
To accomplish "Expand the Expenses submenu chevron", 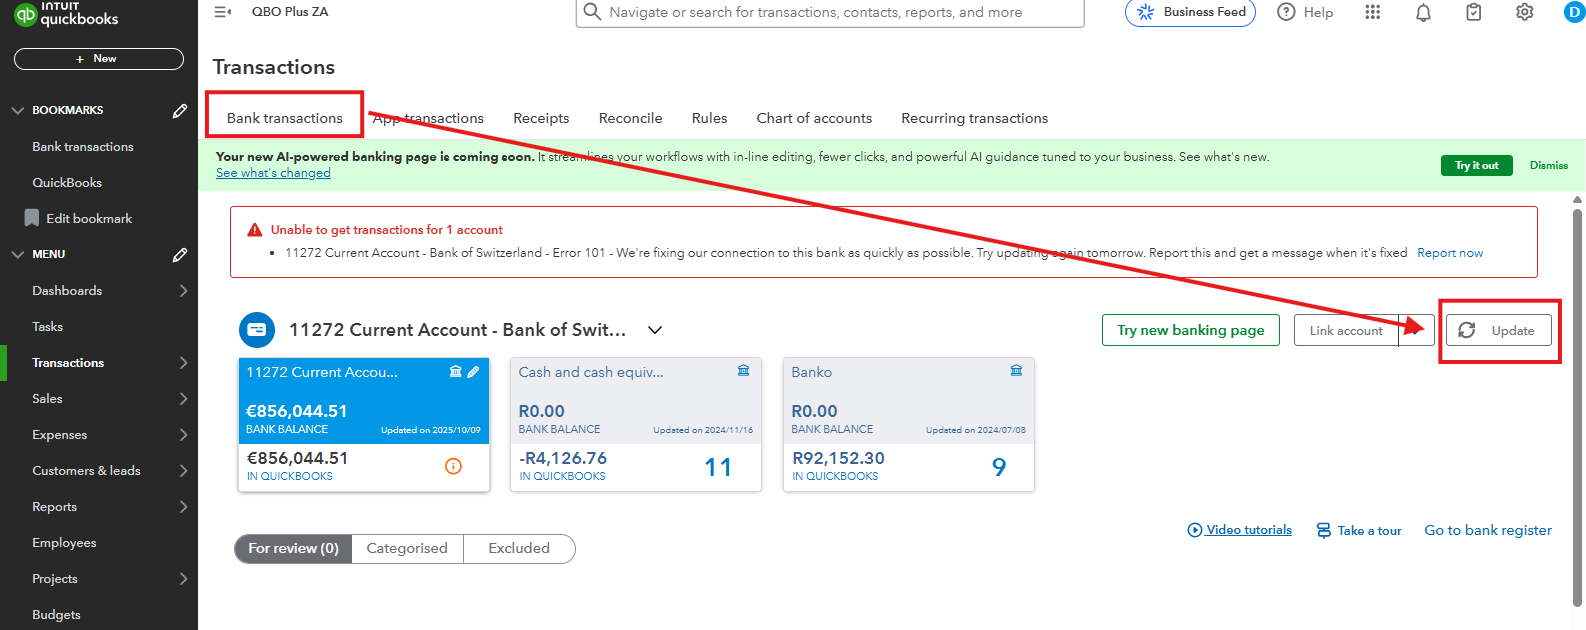I will (x=183, y=434).
